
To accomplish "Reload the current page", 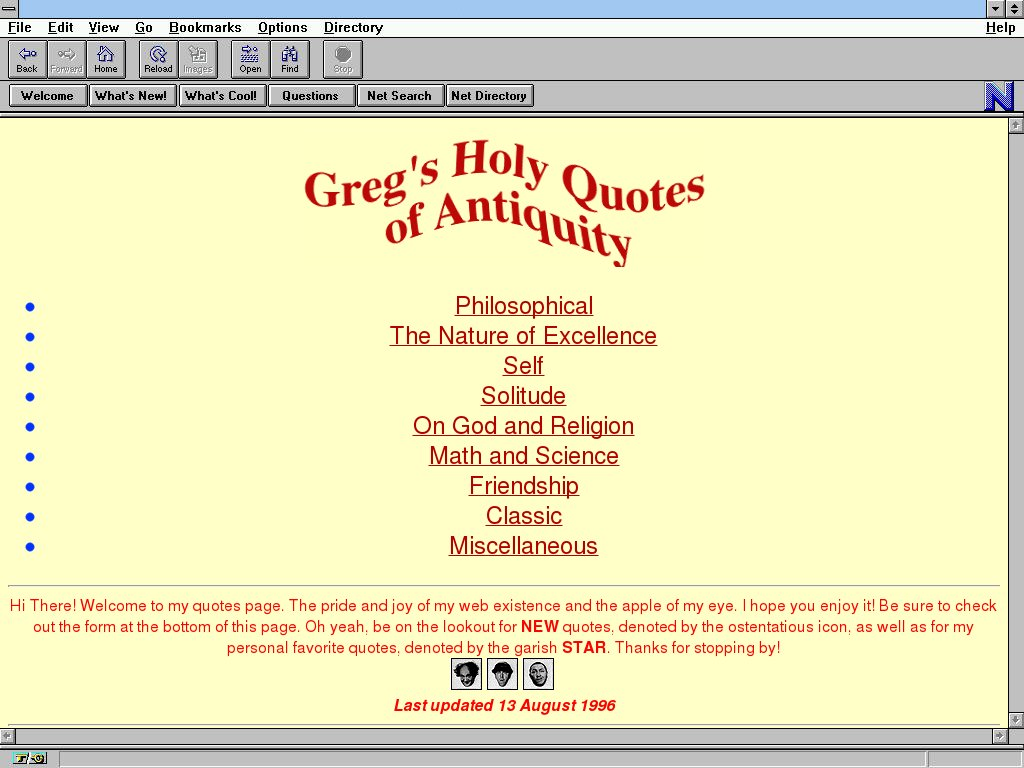I will tap(158, 59).
